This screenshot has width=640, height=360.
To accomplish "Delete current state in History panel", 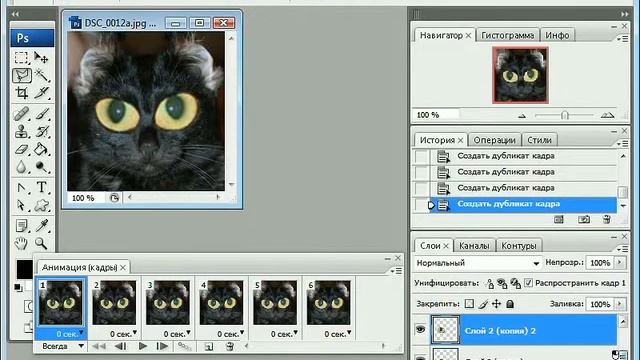I will pyautogui.click(x=607, y=220).
